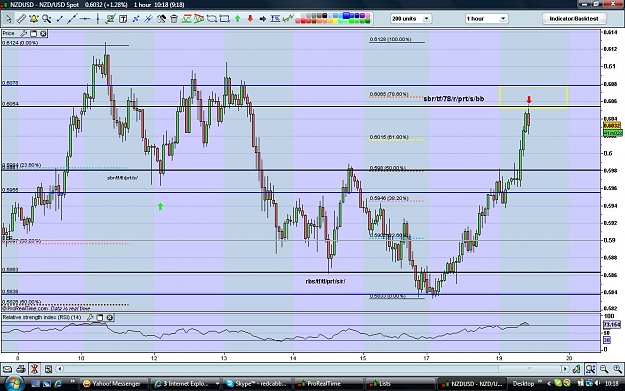Insert a black right arrow marker

coord(263,19)
